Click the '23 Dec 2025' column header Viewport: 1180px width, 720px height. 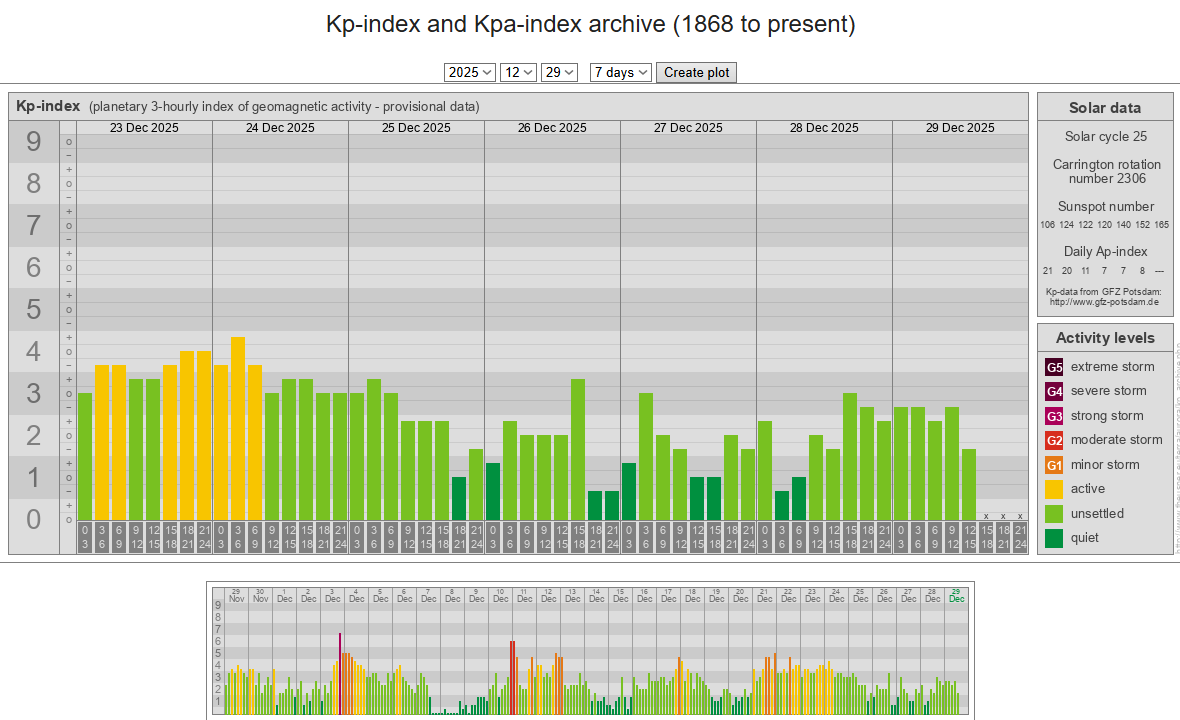(144, 128)
